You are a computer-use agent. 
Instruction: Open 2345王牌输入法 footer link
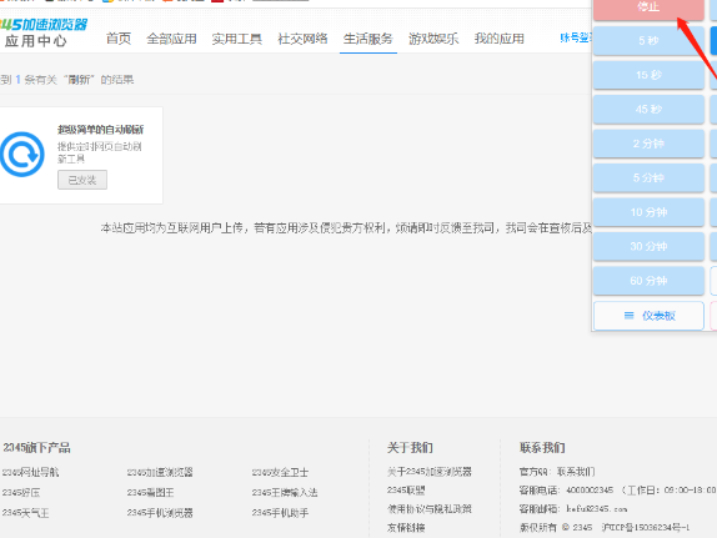[285, 493]
